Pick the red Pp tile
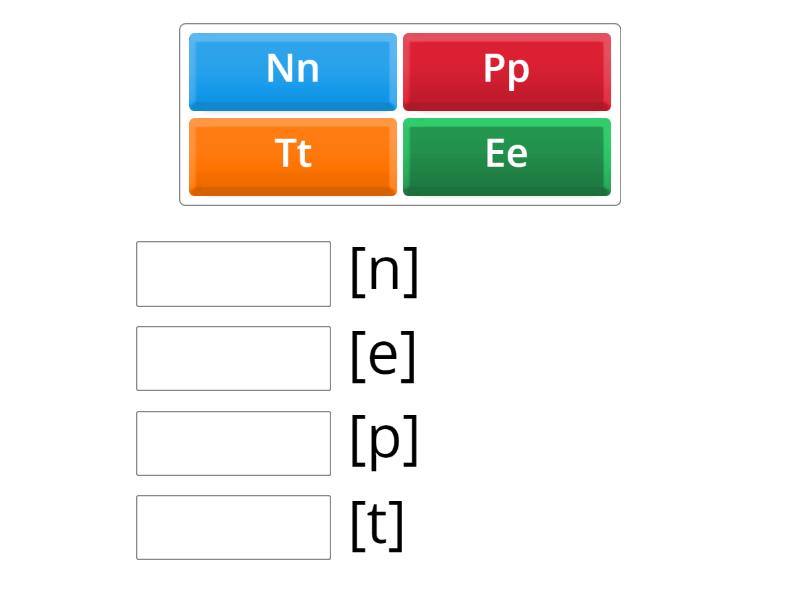The height and width of the screenshot is (600, 800). (506, 71)
